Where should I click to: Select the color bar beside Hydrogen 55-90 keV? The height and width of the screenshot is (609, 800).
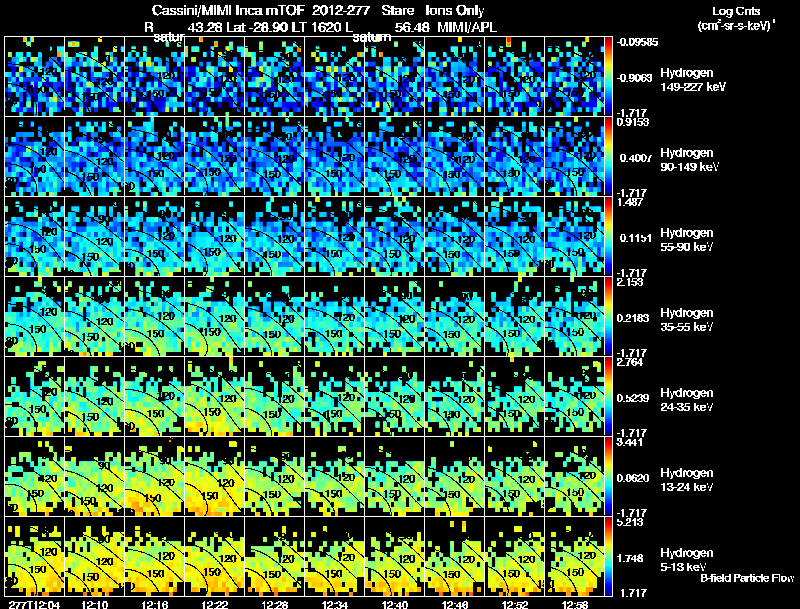pos(608,236)
